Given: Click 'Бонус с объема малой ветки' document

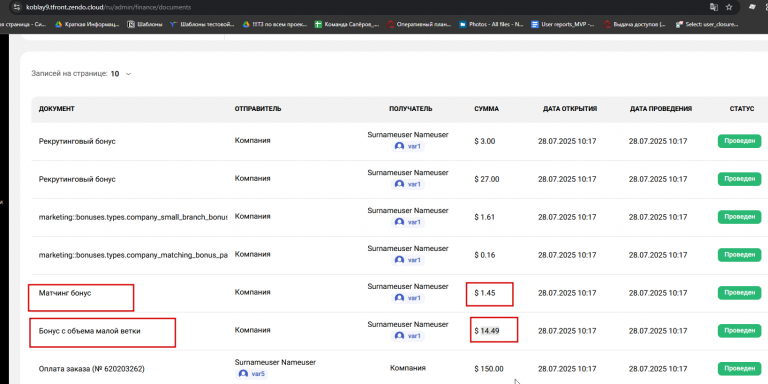Looking at the screenshot, I should pyautogui.click(x=90, y=331).
